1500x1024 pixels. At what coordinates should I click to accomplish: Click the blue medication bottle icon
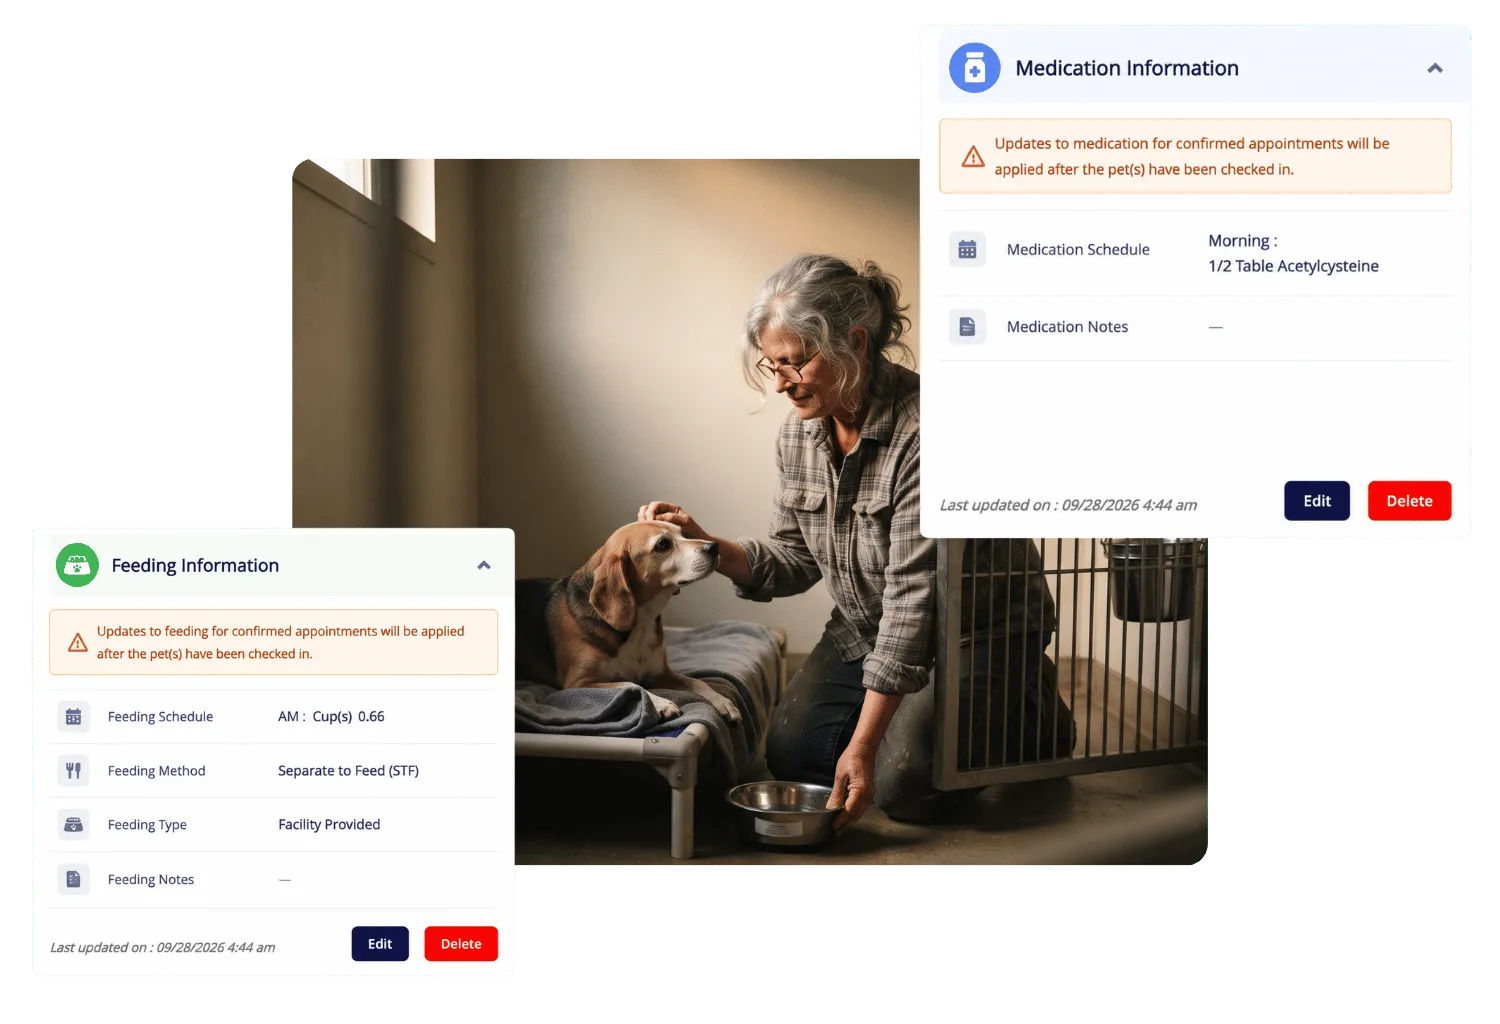[x=974, y=68]
